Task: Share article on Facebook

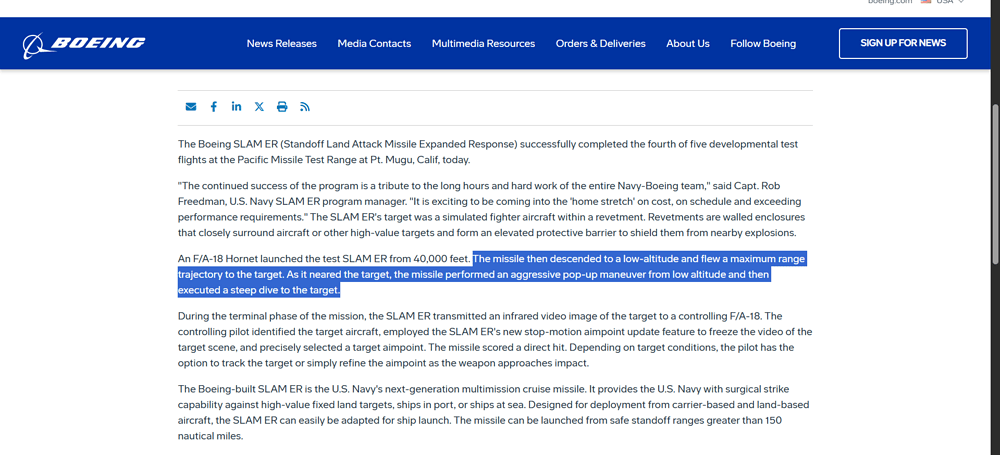Action: pyautogui.click(x=213, y=107)
